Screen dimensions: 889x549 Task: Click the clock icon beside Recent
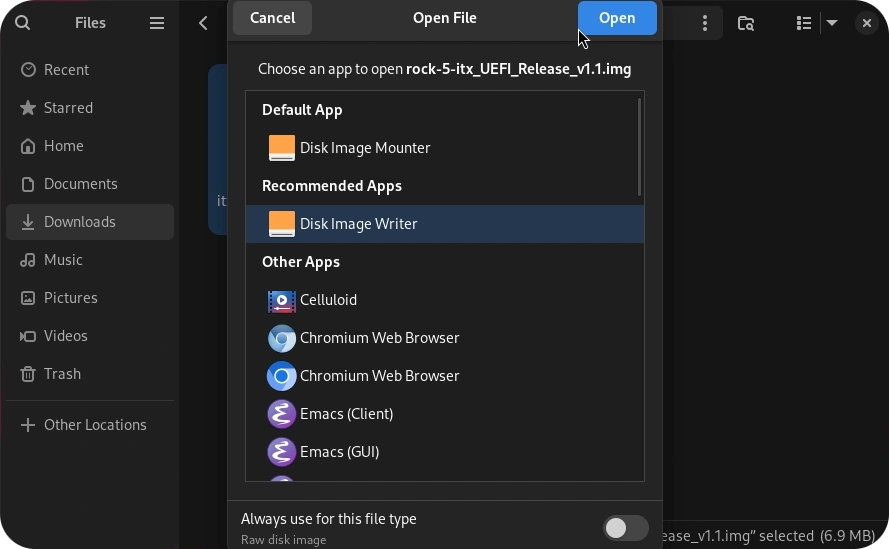[28, 70]
